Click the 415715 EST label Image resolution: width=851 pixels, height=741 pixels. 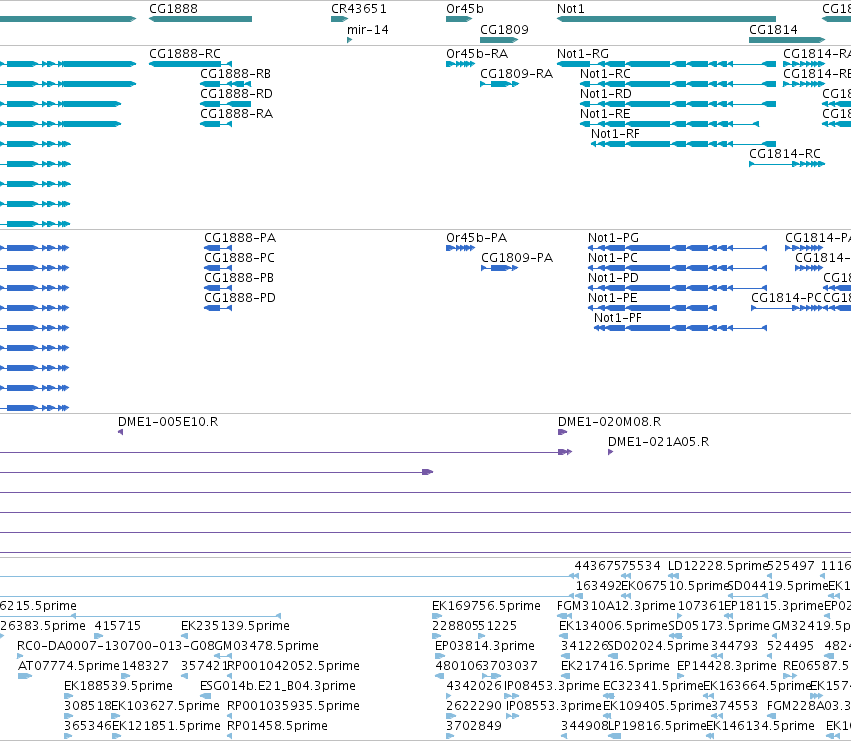point(118,626)
